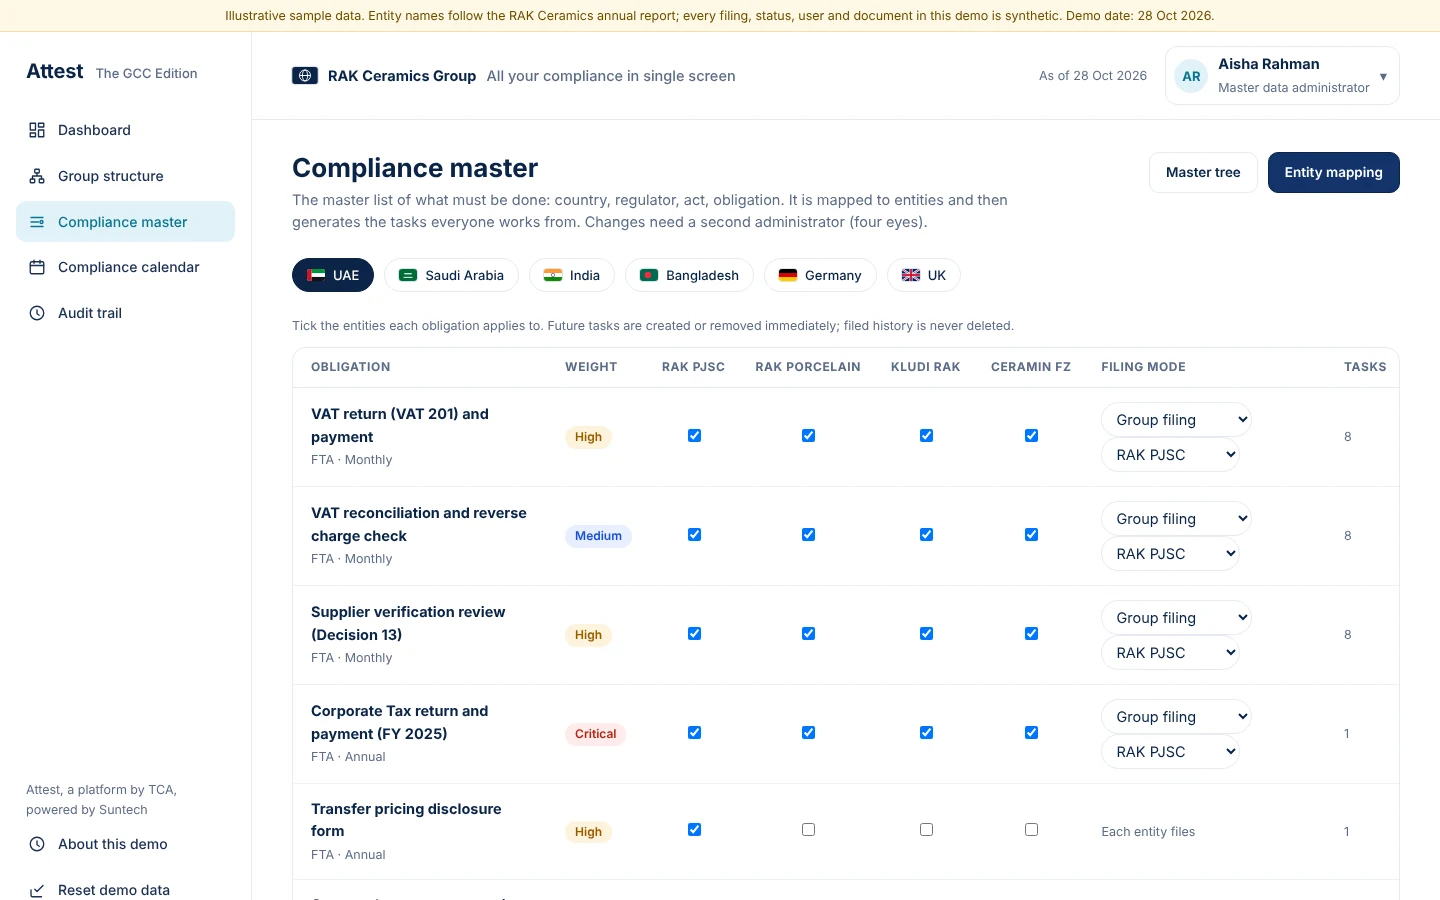Click the Critical weight badge
This screenshot has width=1440, height=900.
596,734
